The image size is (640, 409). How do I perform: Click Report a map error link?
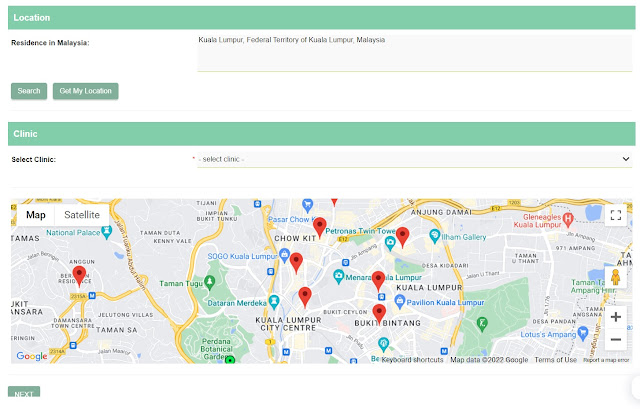606,360
